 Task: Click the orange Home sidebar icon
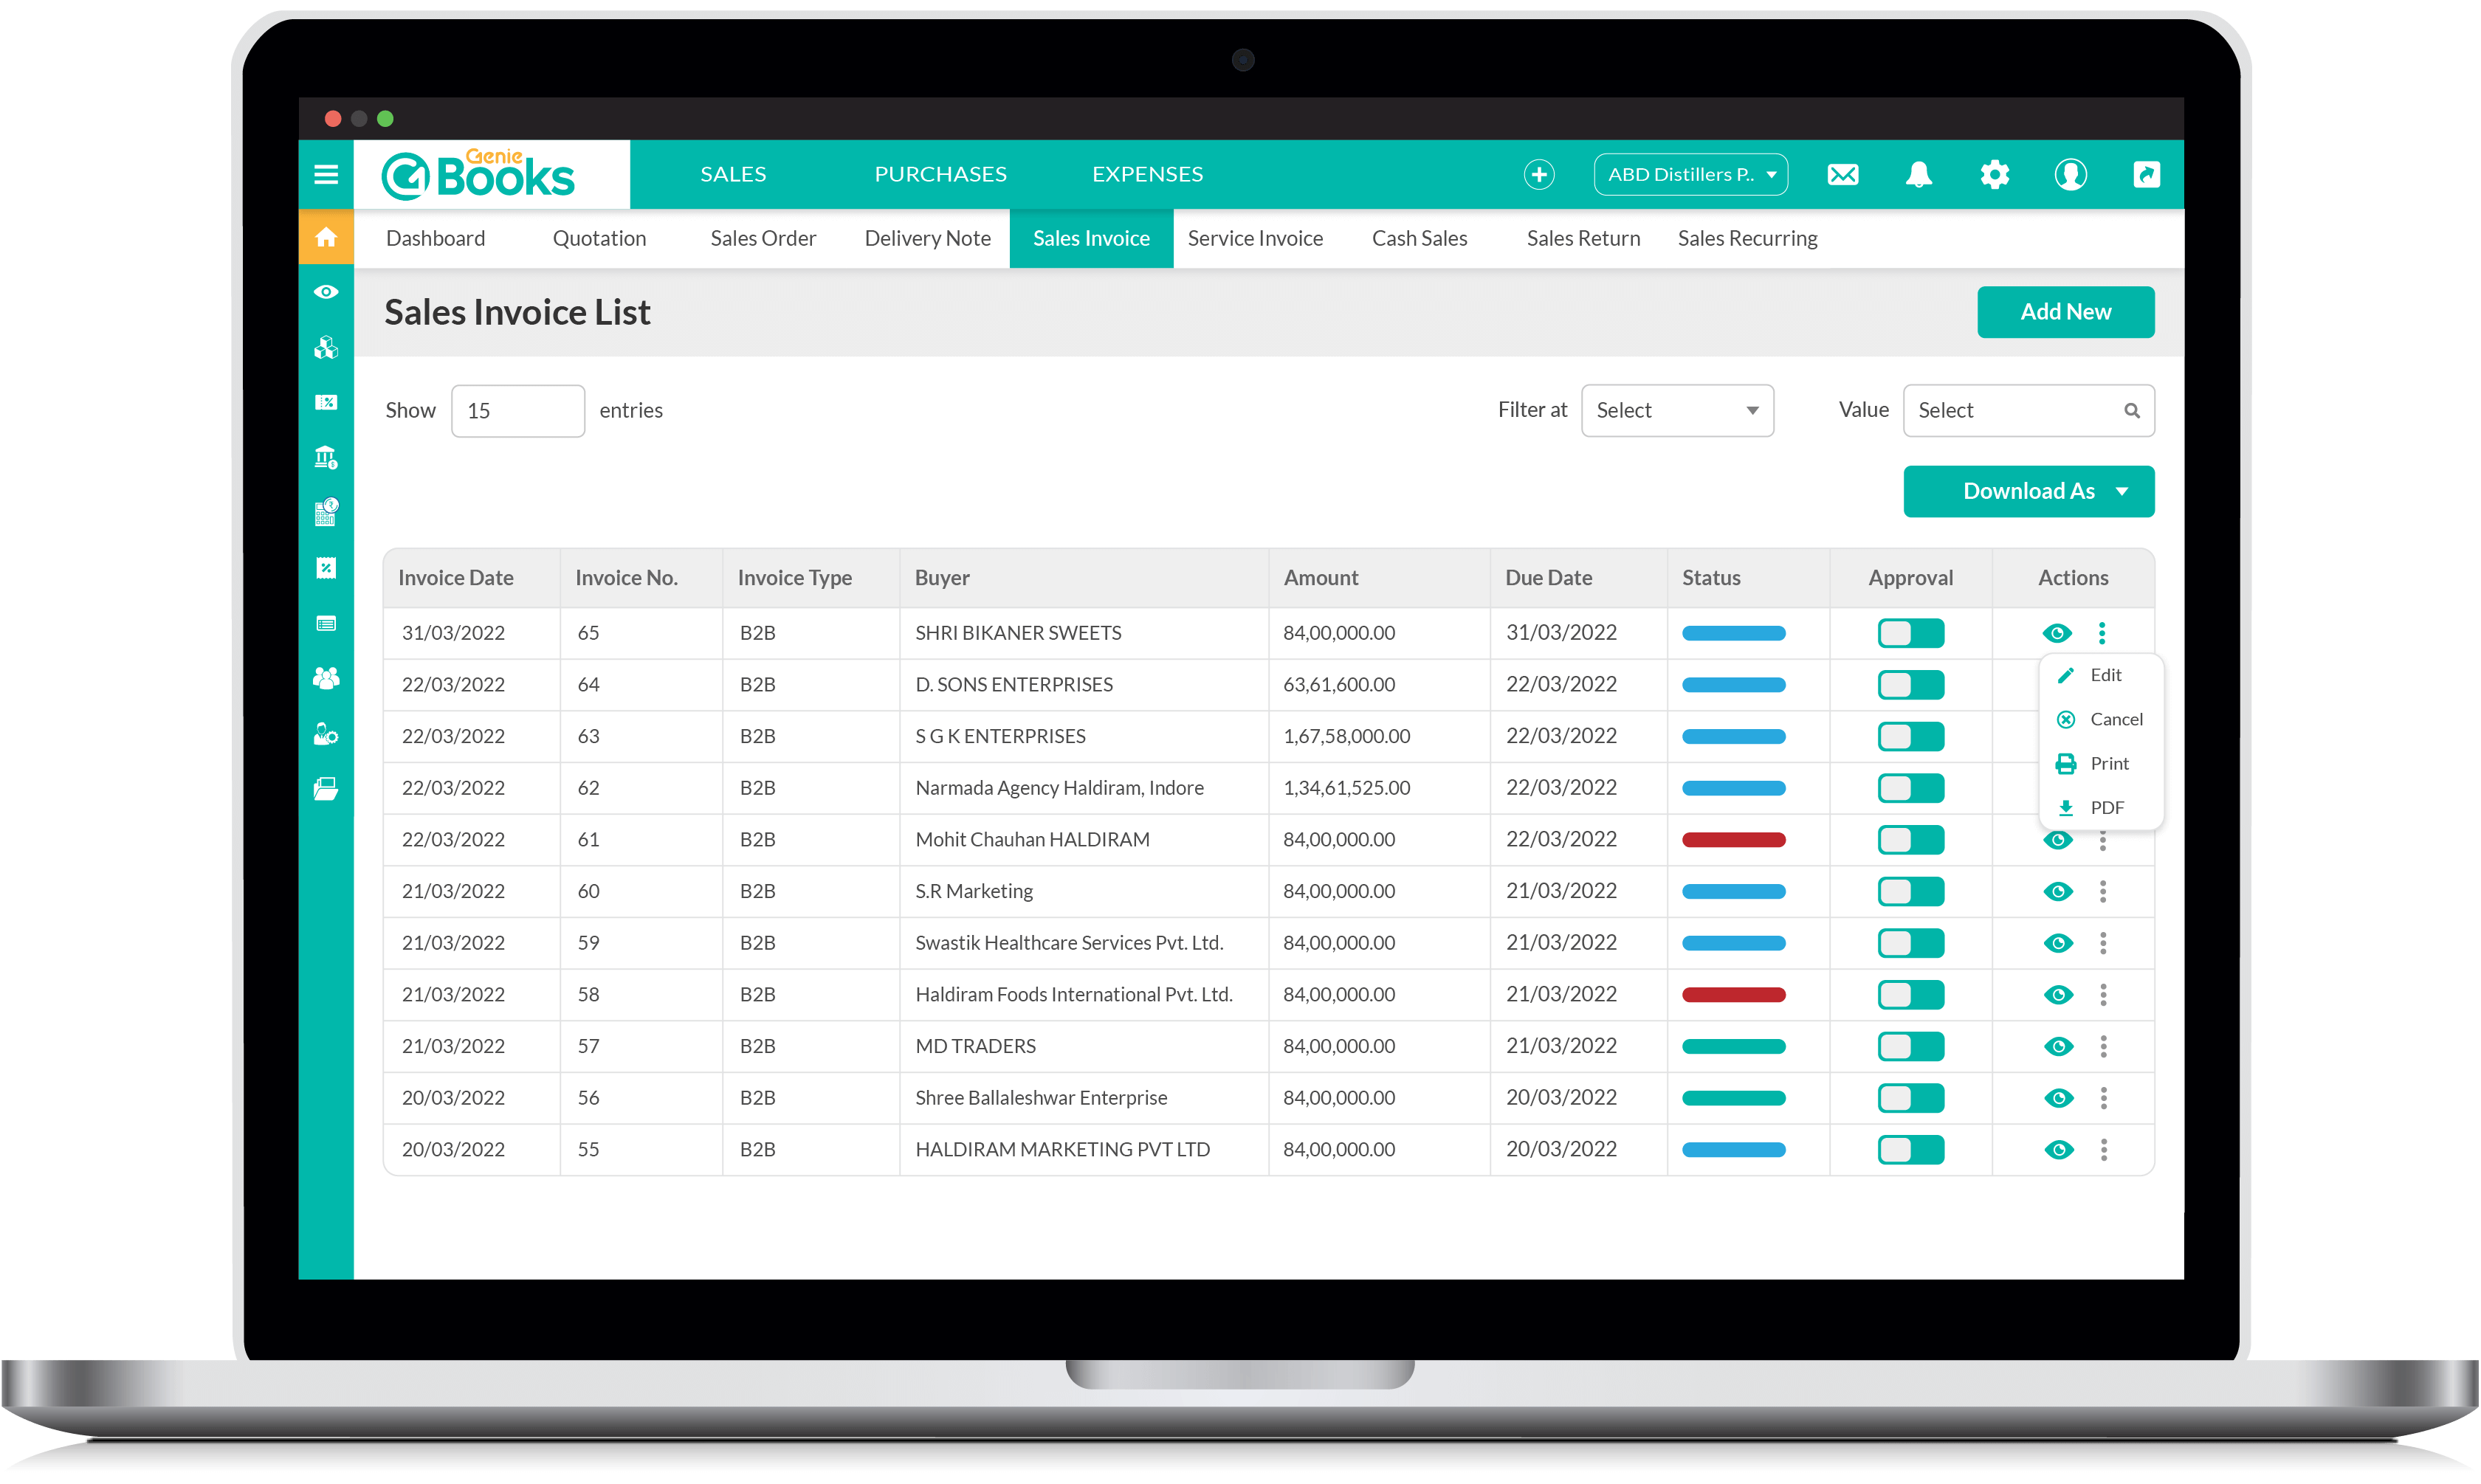pyautogui.click(x=326, y=237)
